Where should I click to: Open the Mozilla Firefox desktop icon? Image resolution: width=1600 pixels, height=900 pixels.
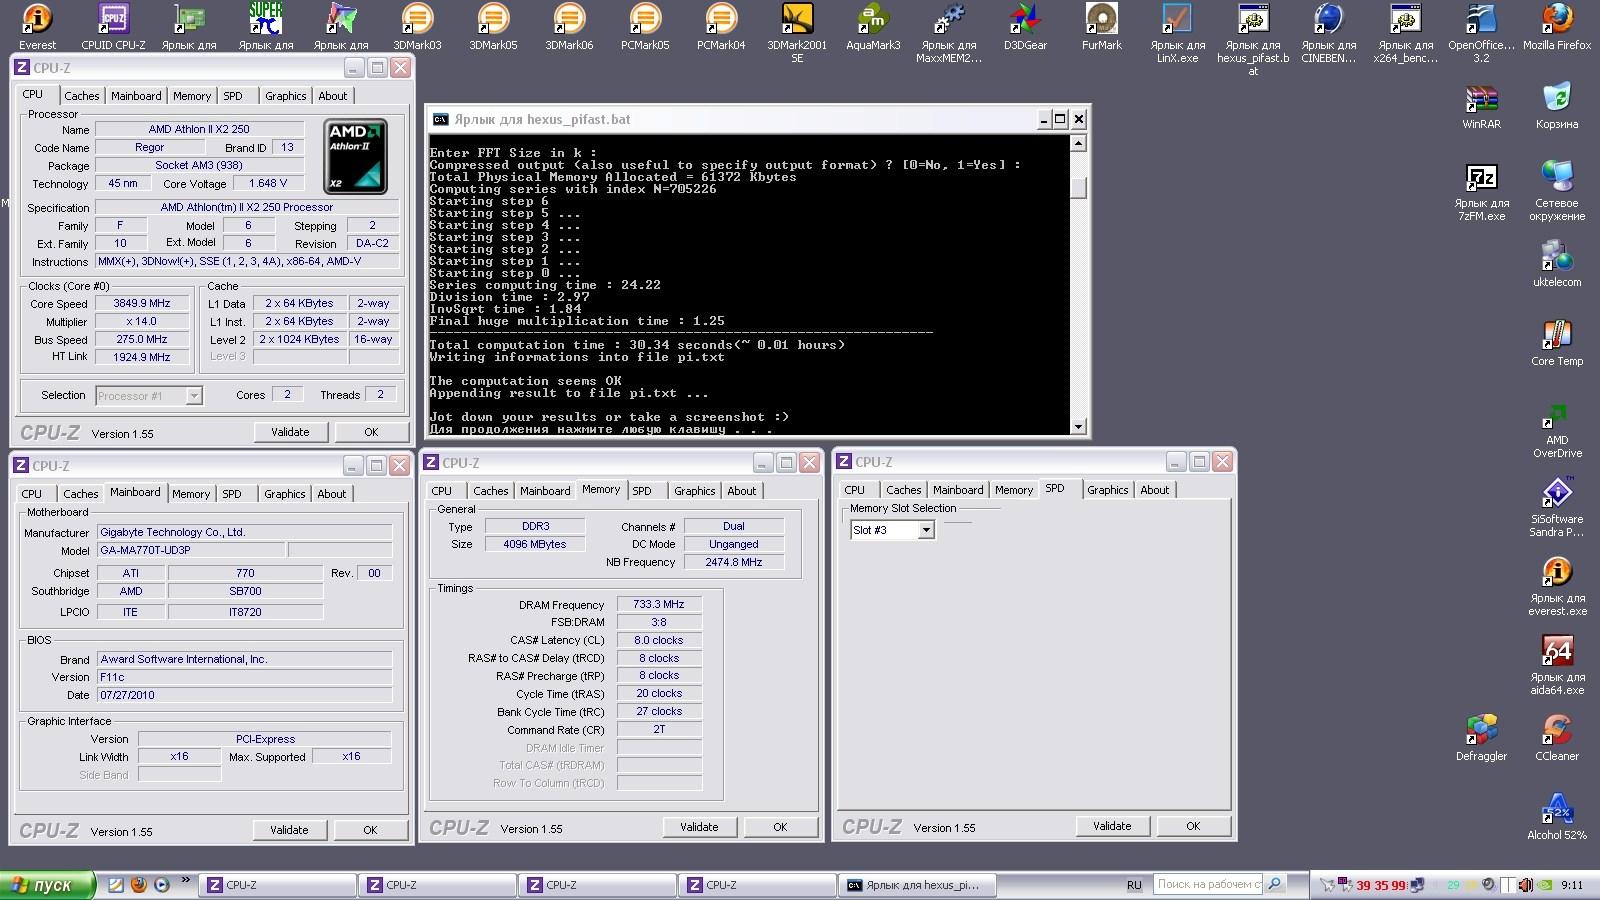[1557, 26]
